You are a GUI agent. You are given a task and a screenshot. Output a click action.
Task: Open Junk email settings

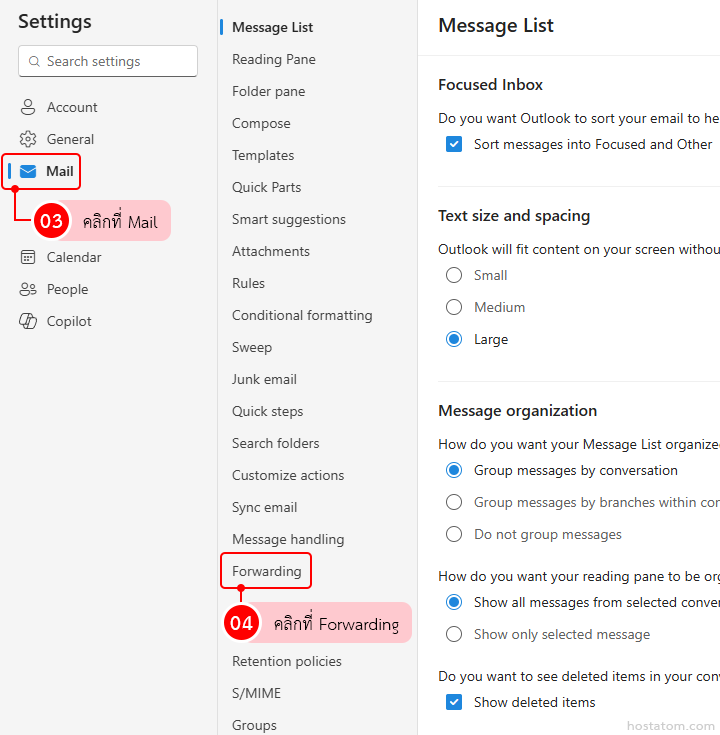[264, 379]
